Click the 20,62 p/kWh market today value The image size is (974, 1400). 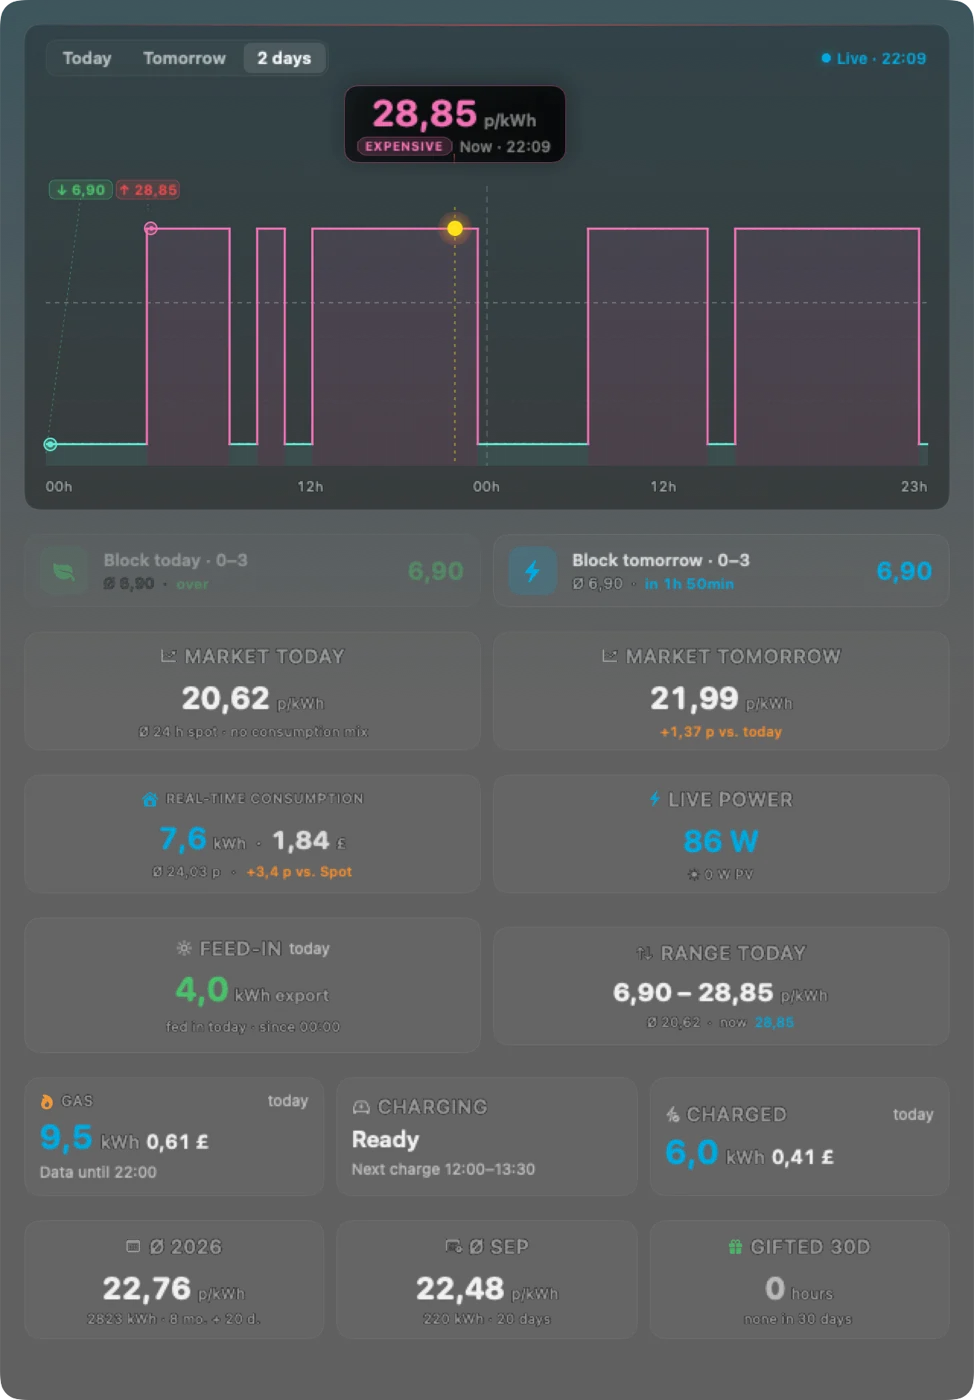pyautogui.click(x=252, y=698)
